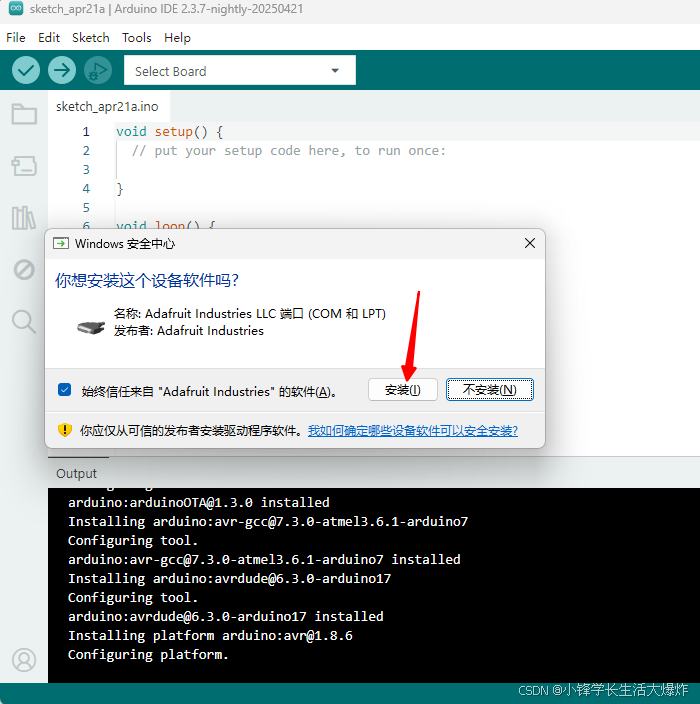The width and height of the screenshot is (700, 704).
Task: Start debugging with the debug icon
Action: click(x=98, y=70)
